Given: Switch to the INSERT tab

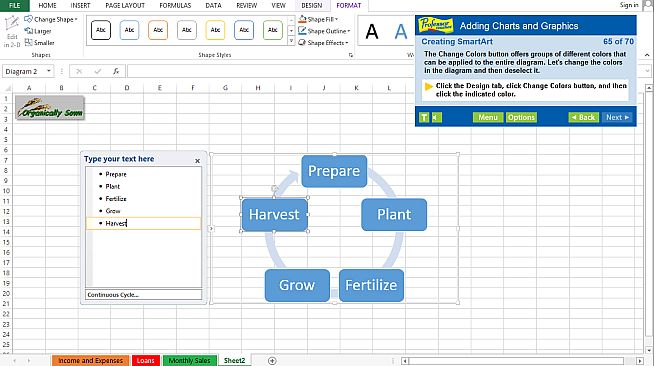Looking at the screenshot, I should [80, 5].
